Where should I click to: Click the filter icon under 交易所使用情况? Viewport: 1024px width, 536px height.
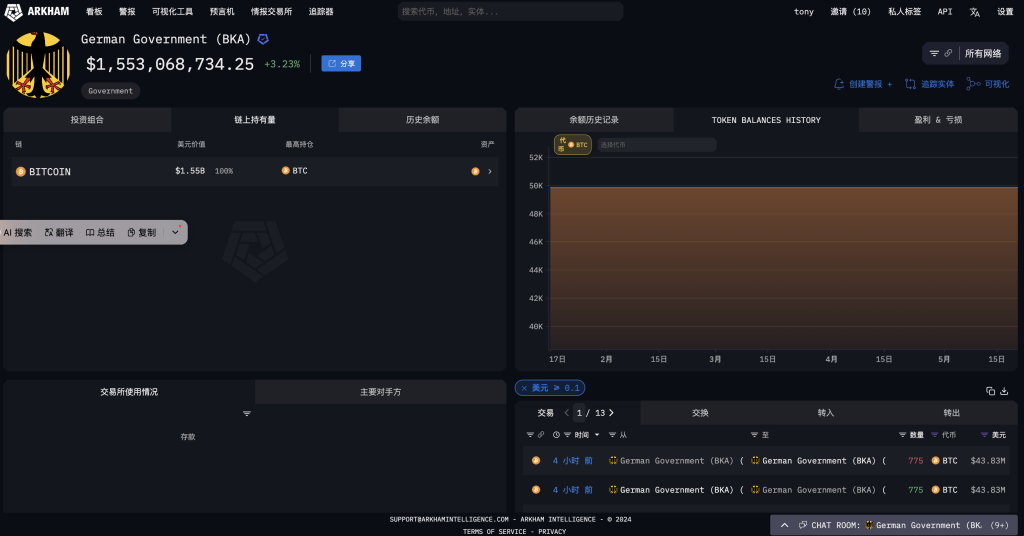click(247, 413)
